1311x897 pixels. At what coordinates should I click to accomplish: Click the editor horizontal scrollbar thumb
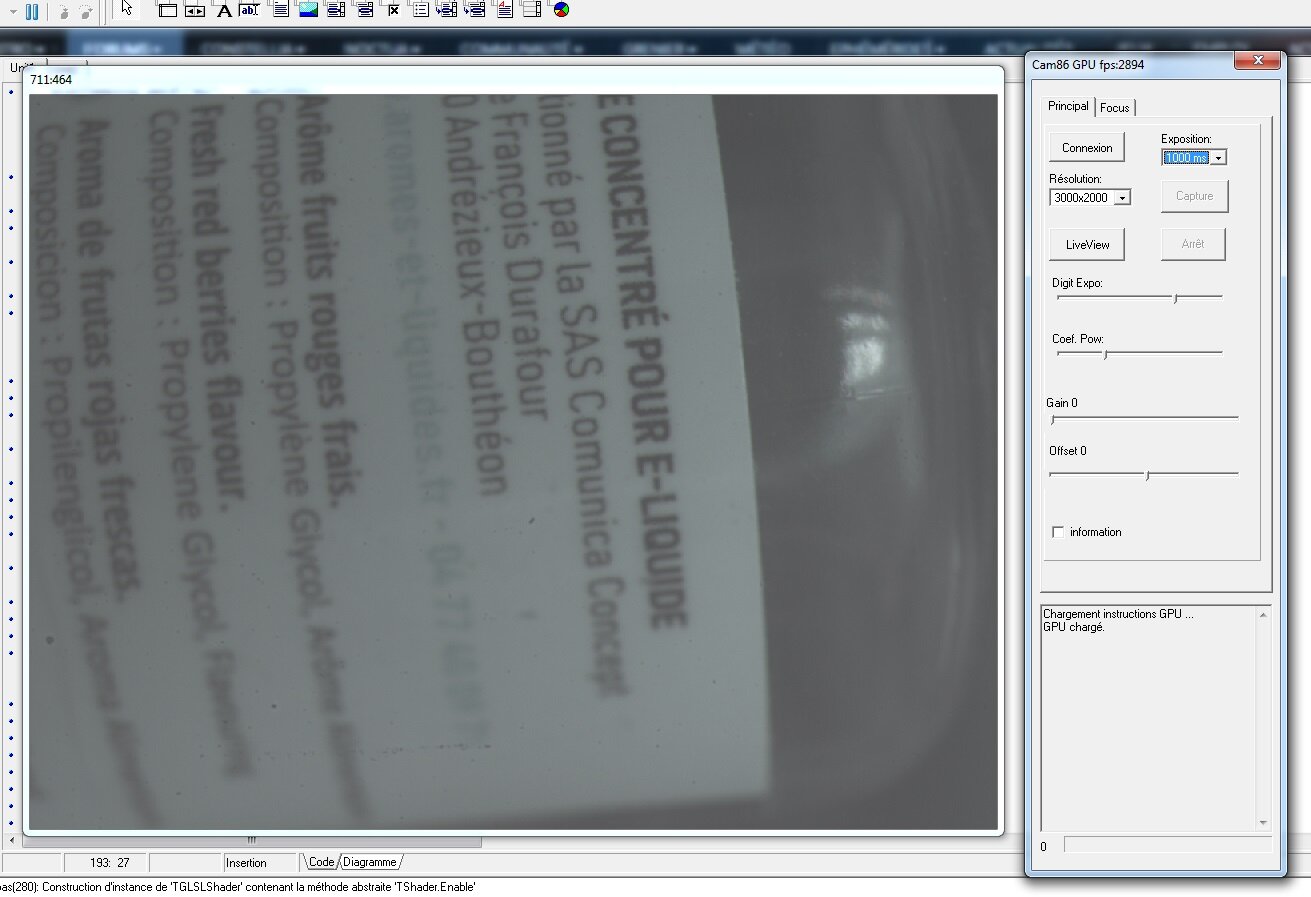[251, 841]
